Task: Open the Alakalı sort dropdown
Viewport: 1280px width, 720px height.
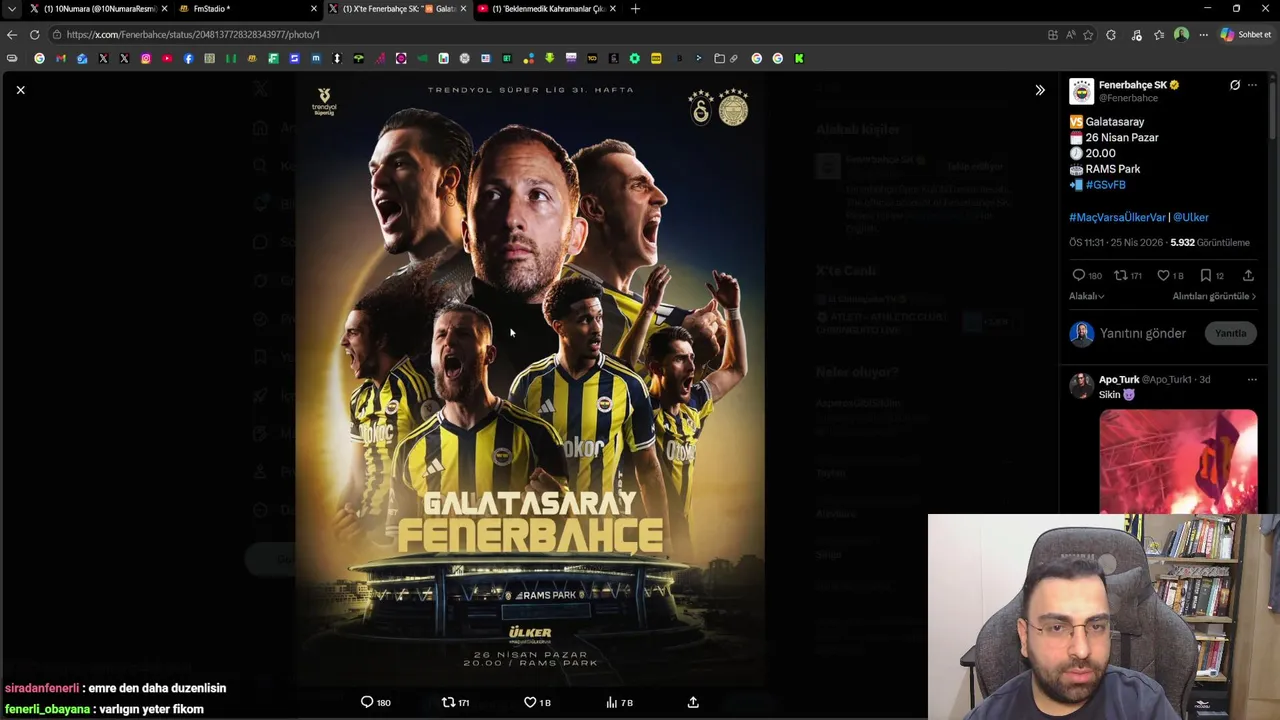Action: [1087, 296]
